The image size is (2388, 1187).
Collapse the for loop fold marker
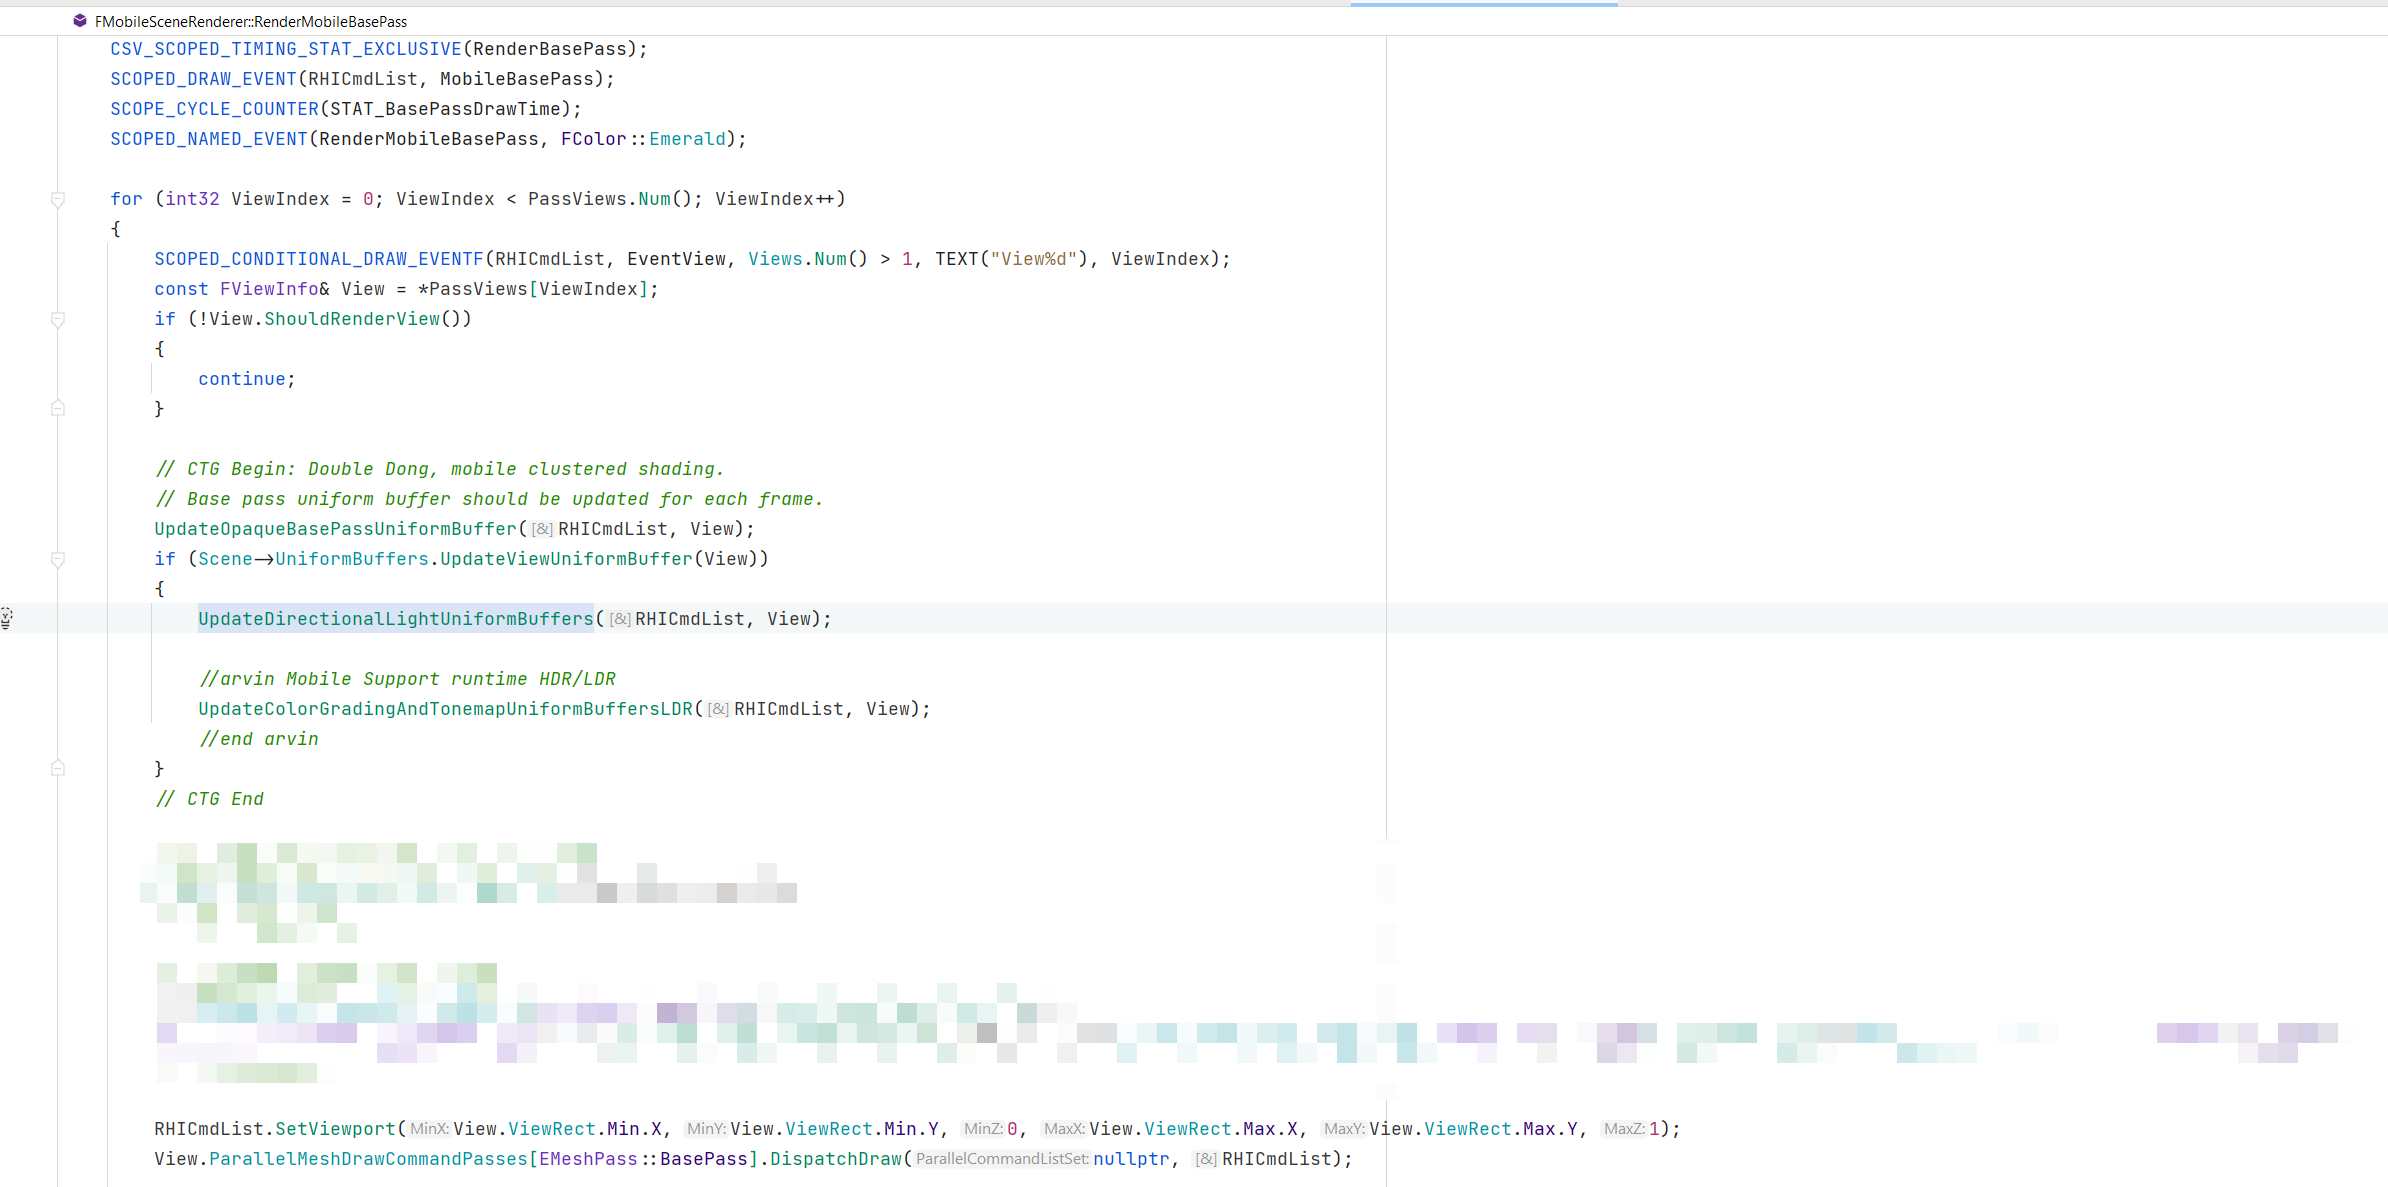[x=58, y=200]
